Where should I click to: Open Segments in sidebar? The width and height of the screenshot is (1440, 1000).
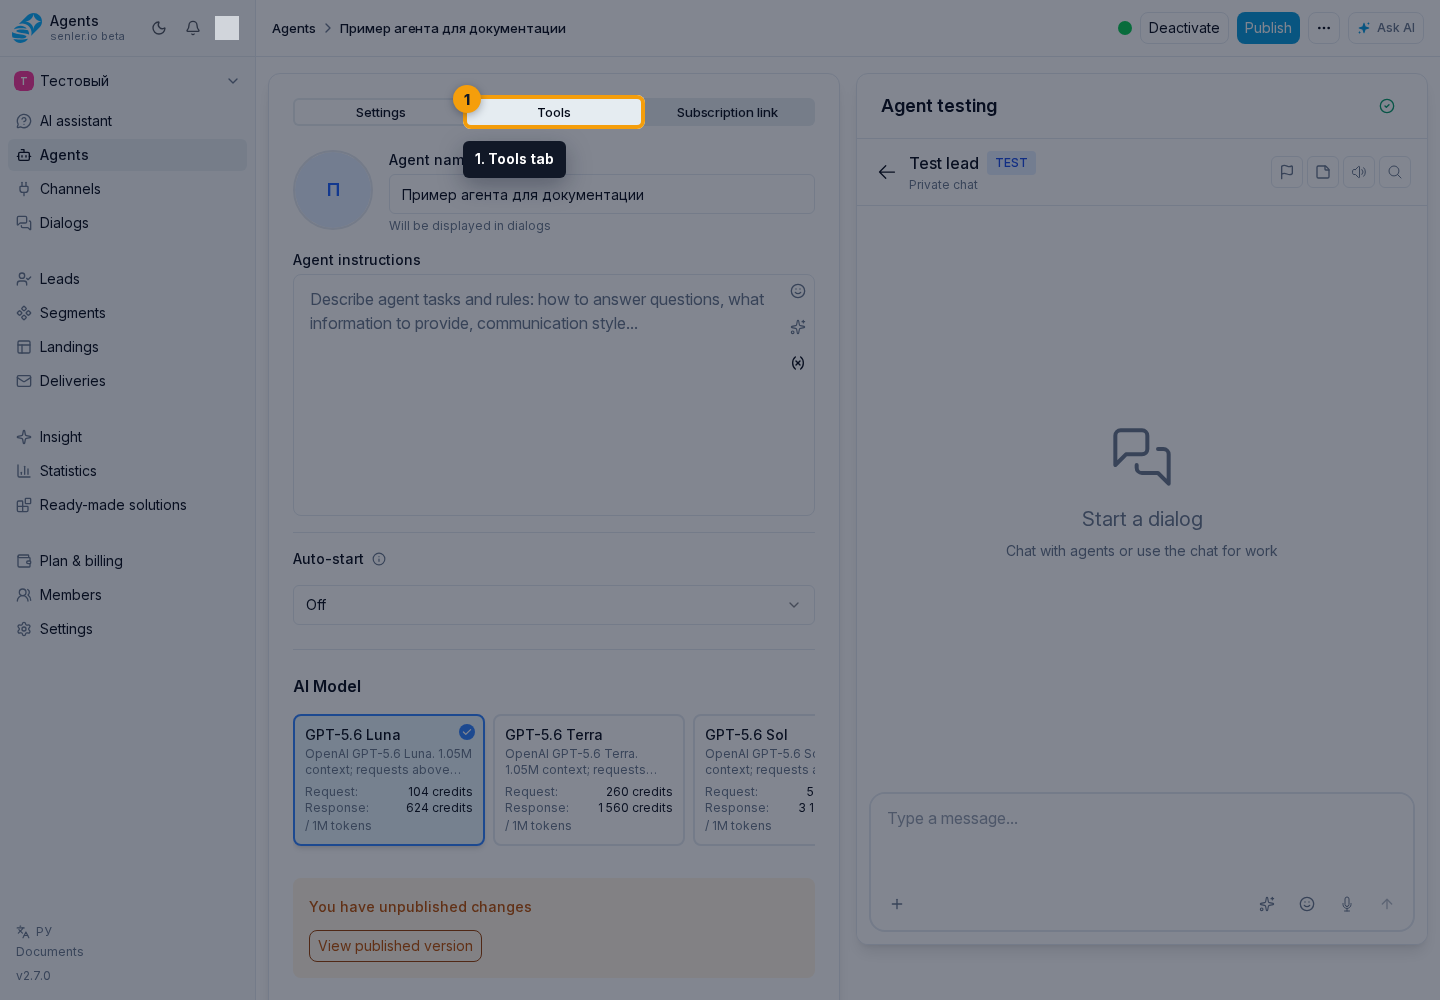(x=127, y=313)
